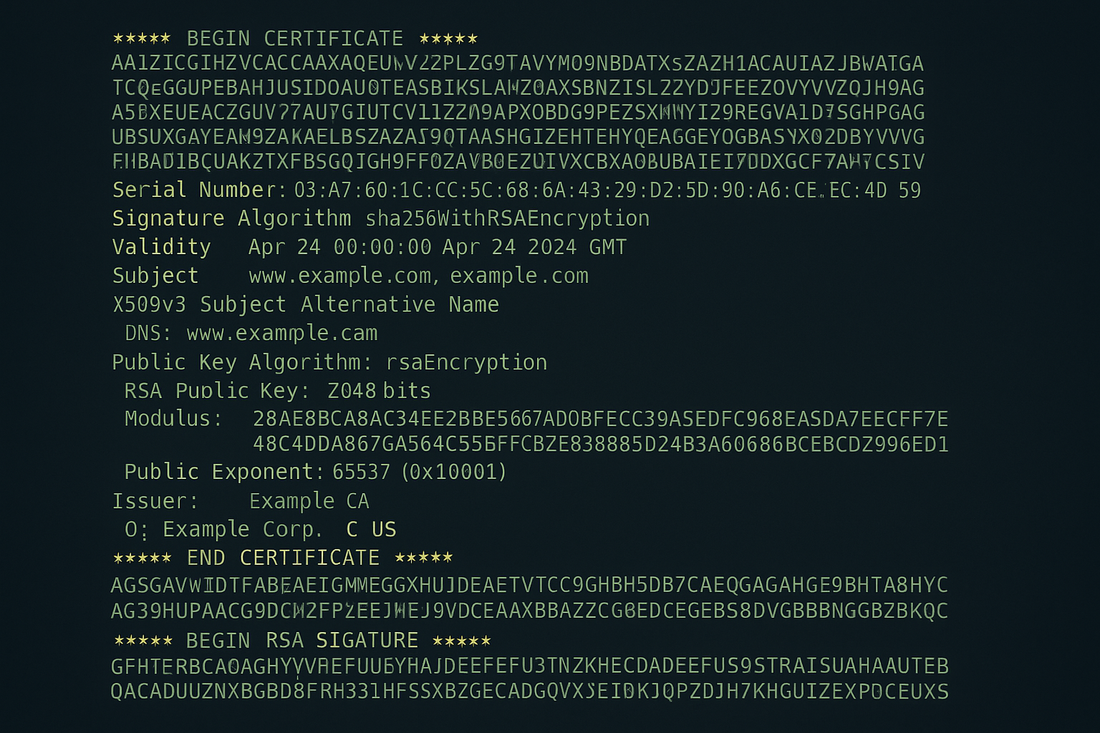Click the Example Corp. organization text

[x=243, y=529]
